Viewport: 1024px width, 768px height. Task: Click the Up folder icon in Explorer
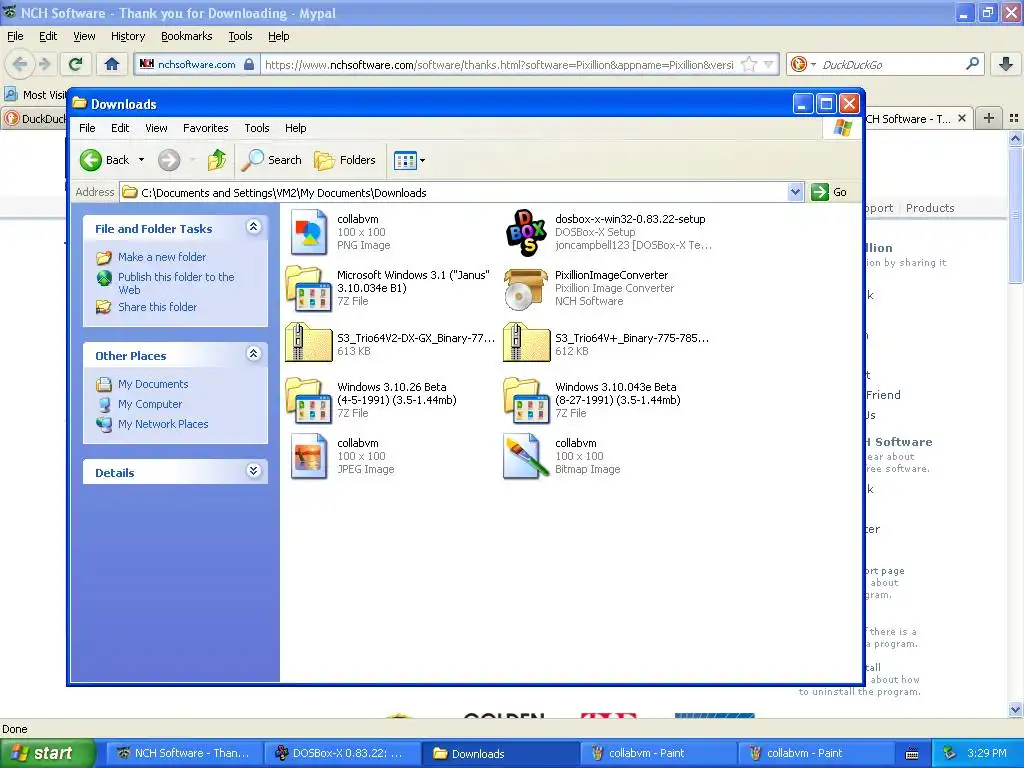(217, 160)
